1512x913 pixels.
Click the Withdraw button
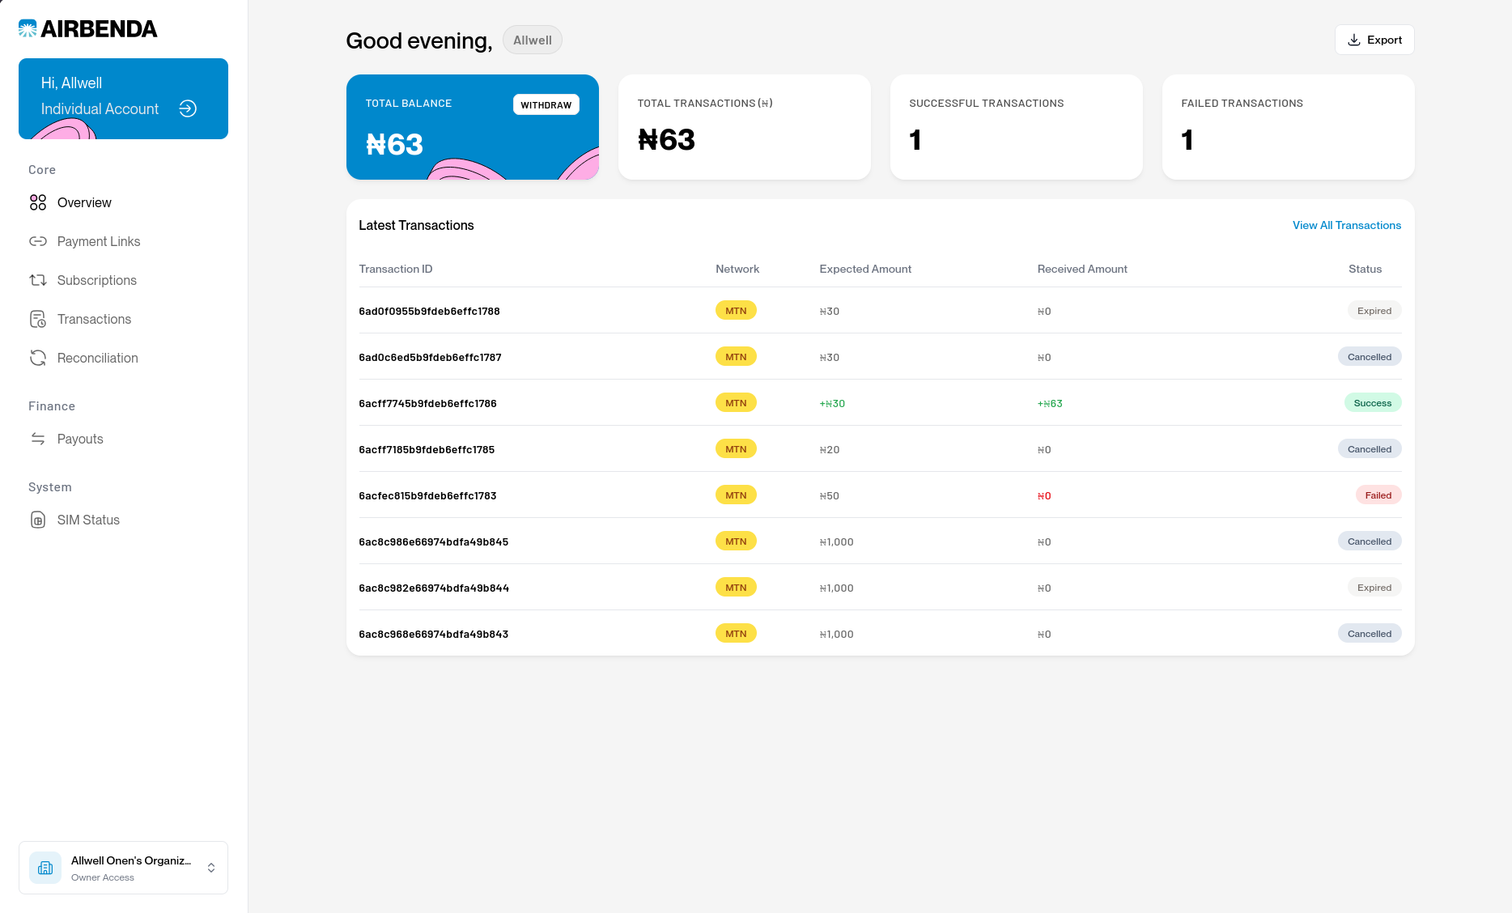[x=546, y=105]
